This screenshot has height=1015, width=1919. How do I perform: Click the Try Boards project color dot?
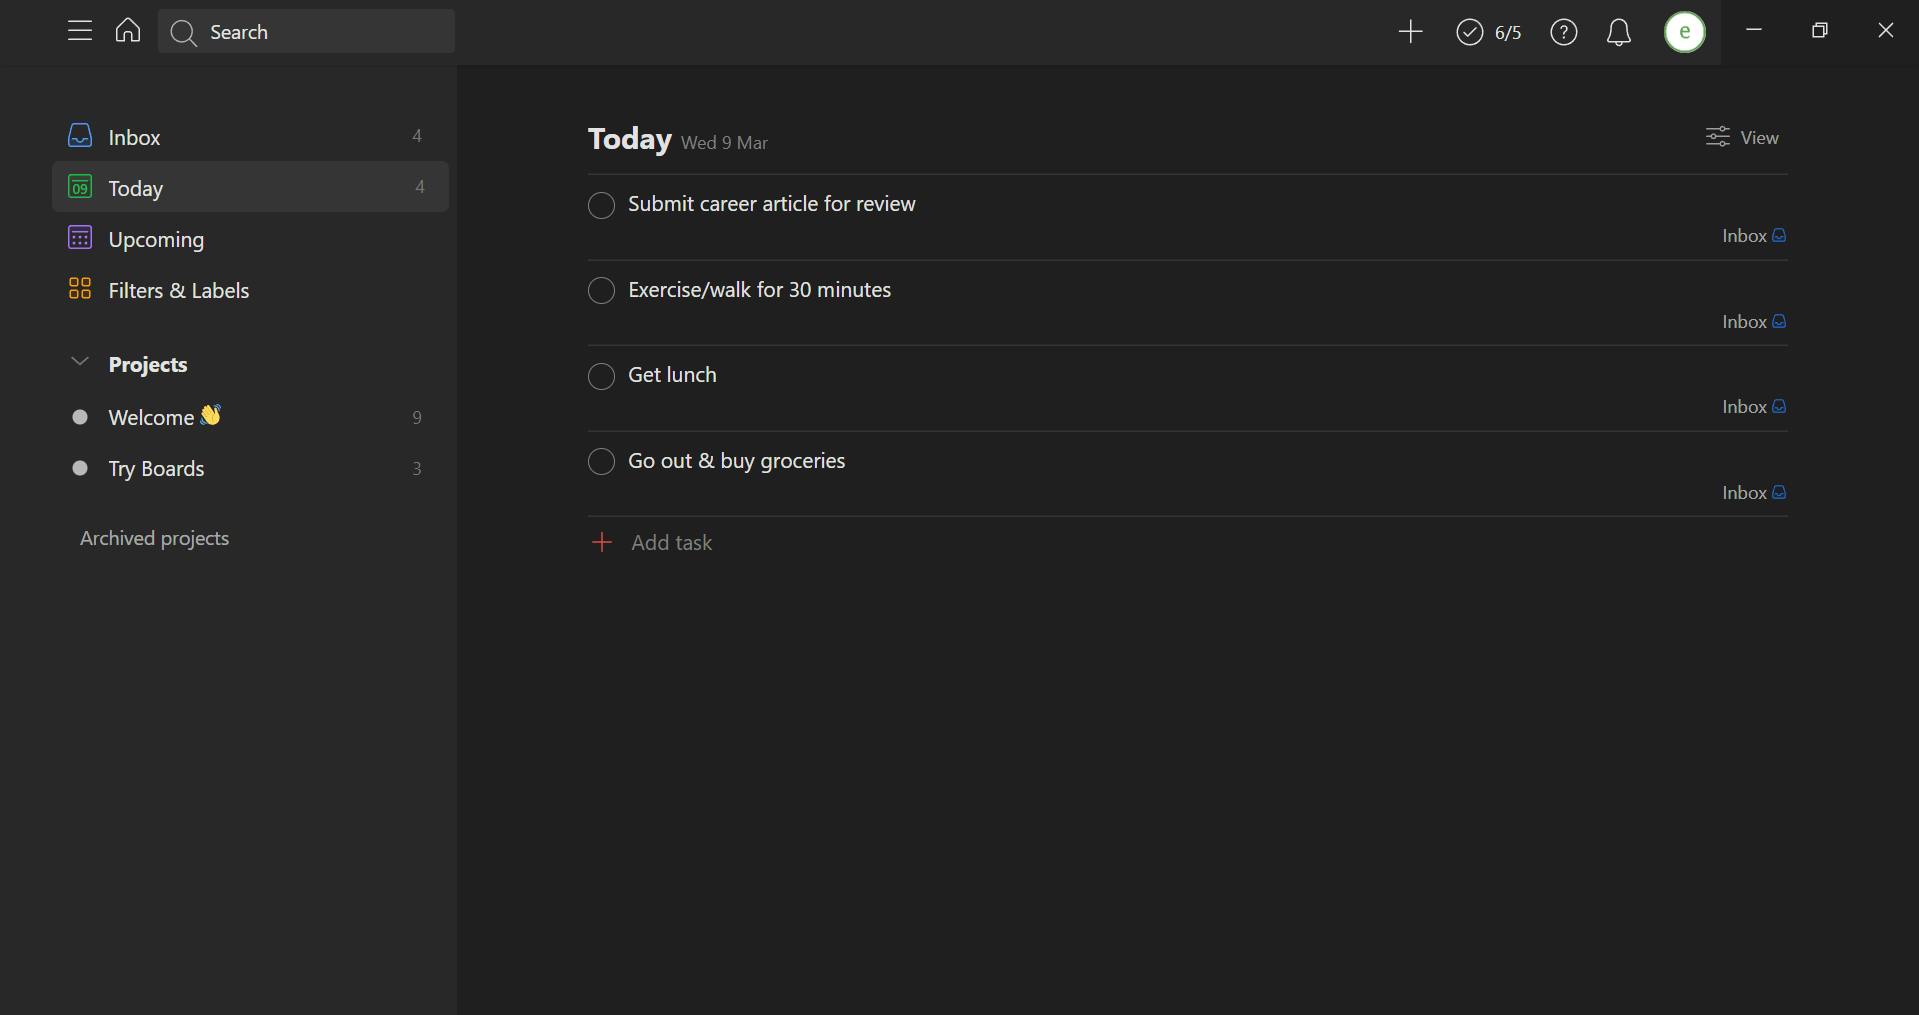tap(80, 468)
